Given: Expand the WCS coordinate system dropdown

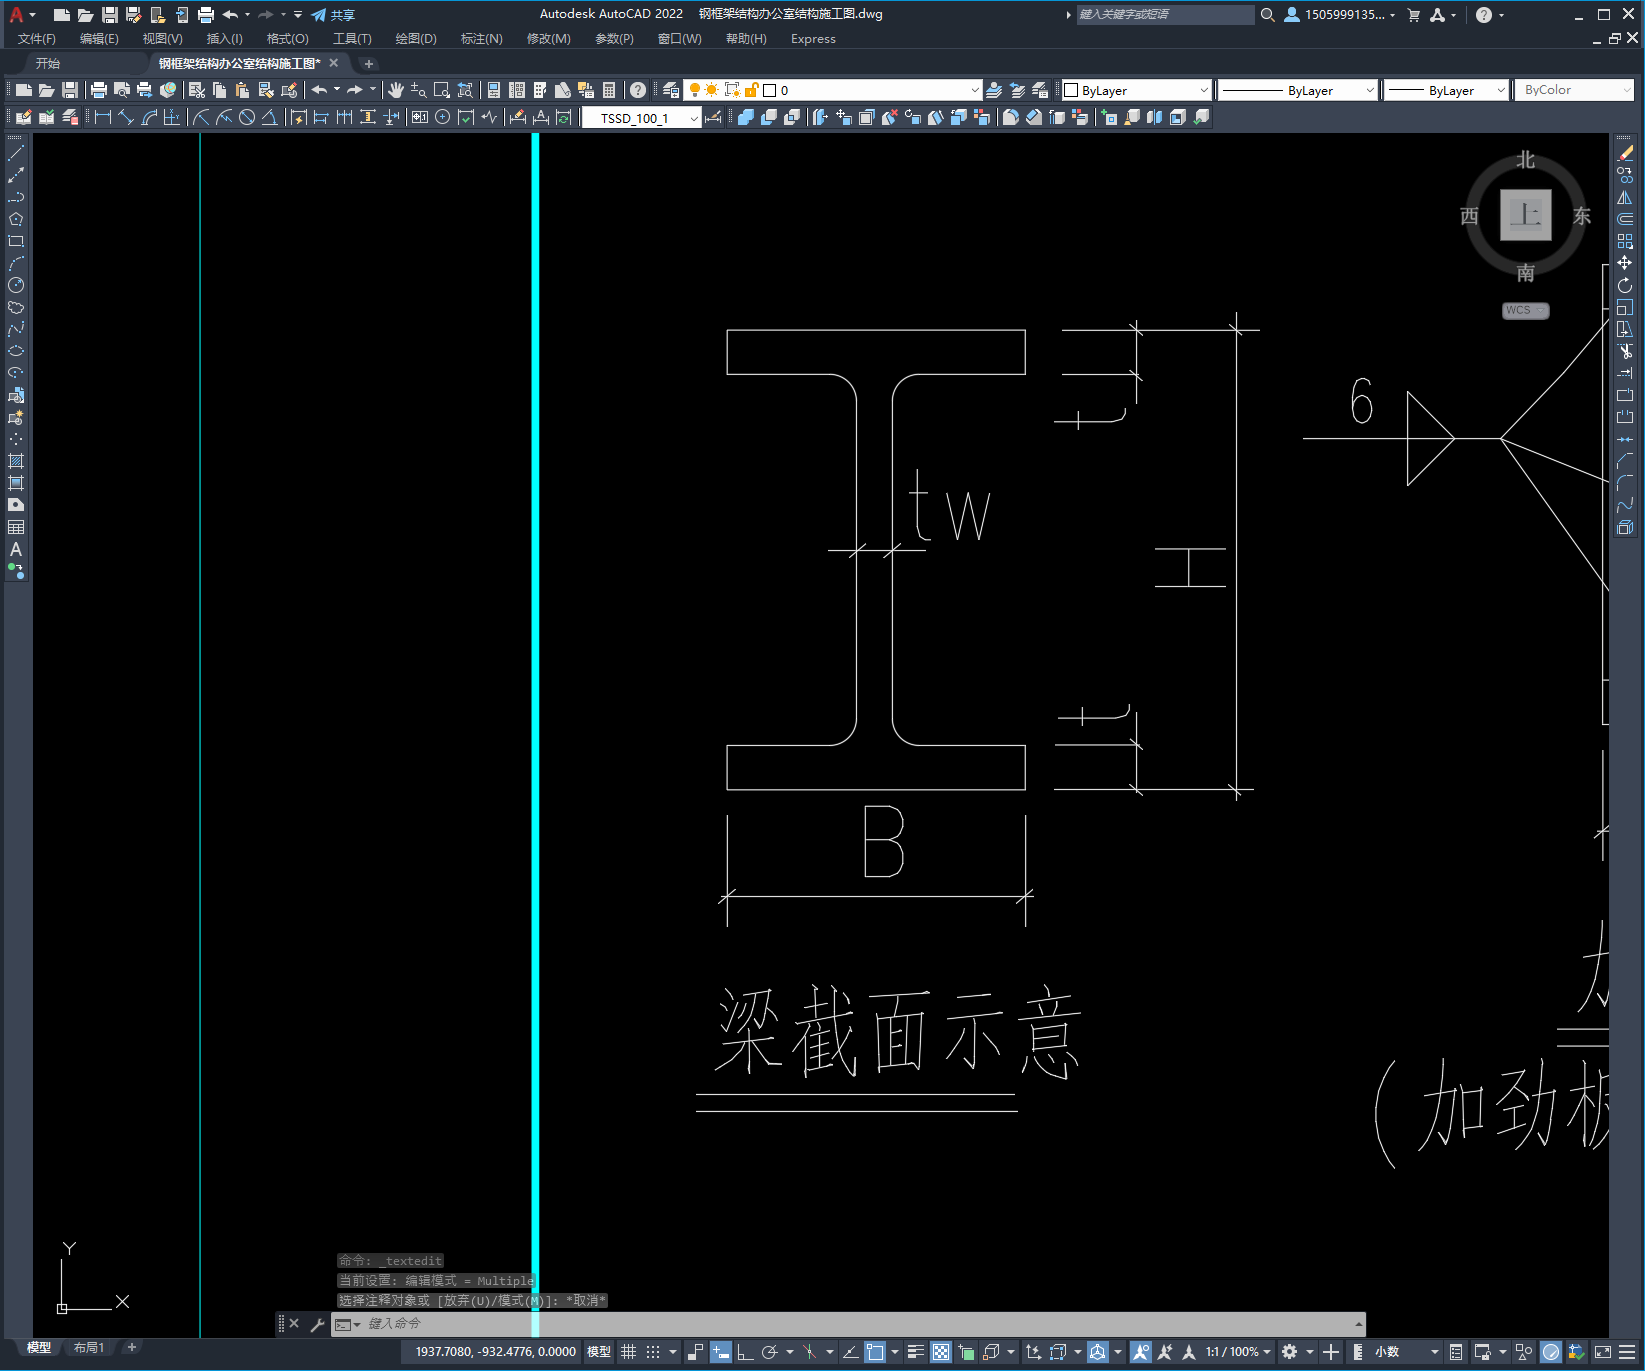Looking at the screenshot, I should 1525,310.
